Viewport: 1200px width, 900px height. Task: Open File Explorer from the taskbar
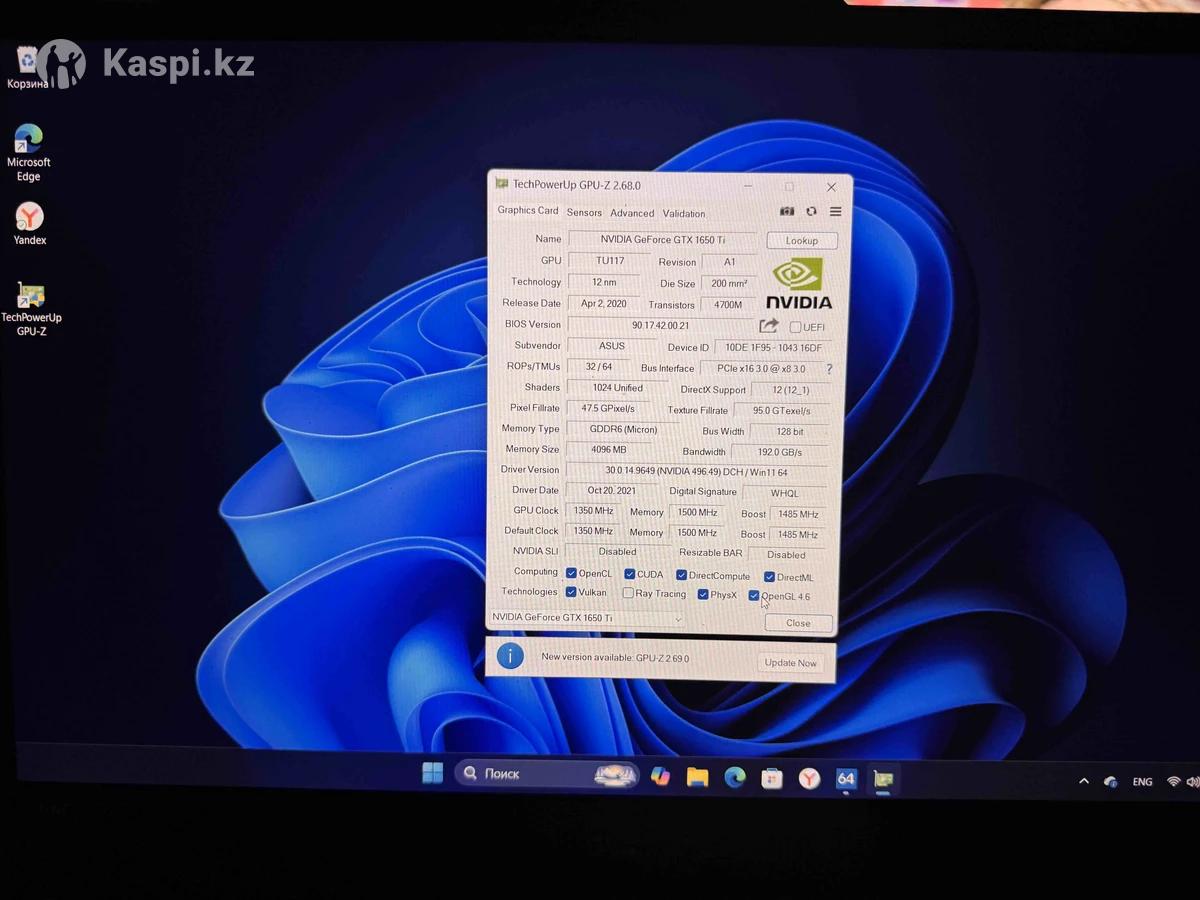(x=697, y=777)
